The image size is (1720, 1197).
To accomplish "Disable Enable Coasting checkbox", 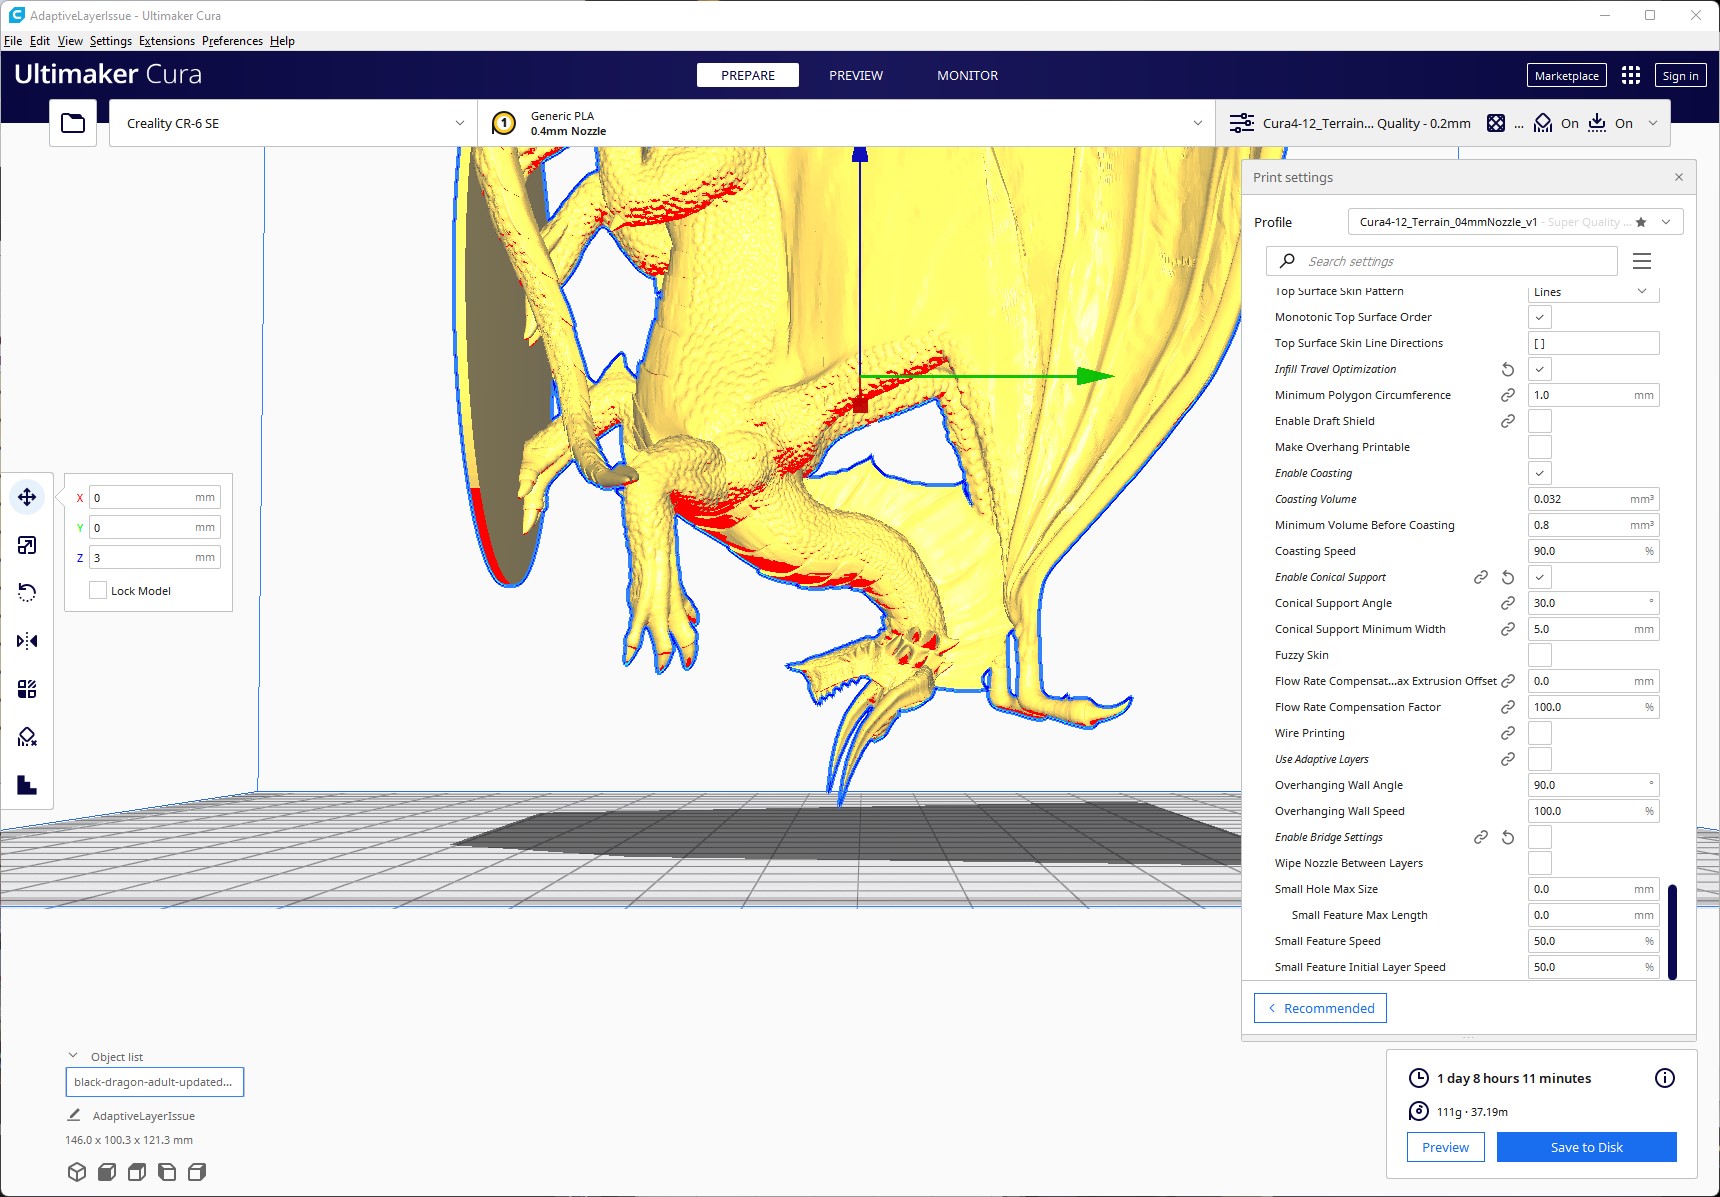I will click(x=1540, y=473).
